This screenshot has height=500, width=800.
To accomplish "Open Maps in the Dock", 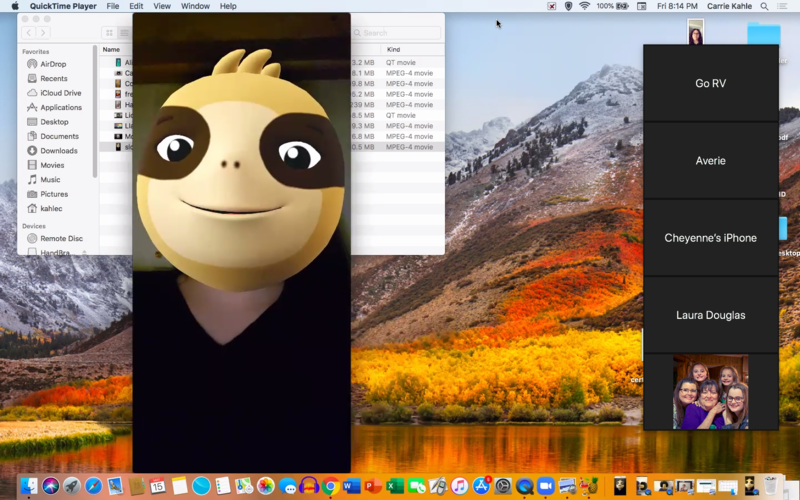I will coord(244,486).
